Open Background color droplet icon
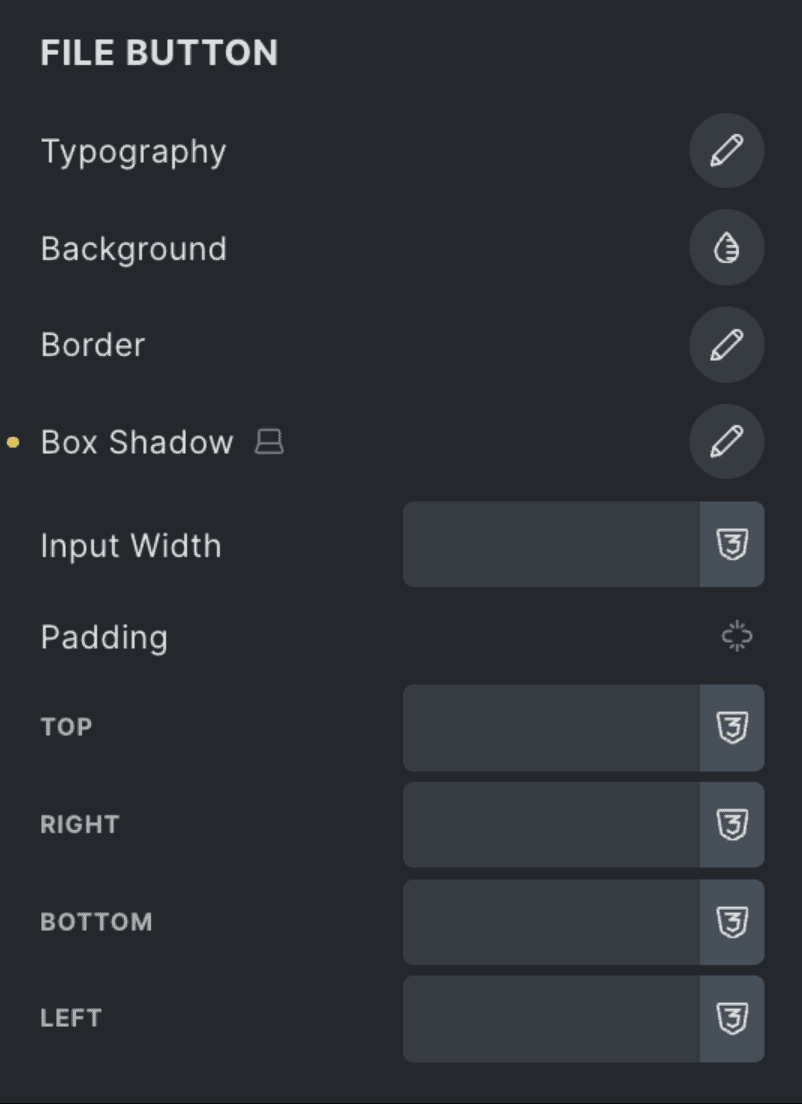The height and width of the screenshot is (1104, 802). [x=727, y=249]
